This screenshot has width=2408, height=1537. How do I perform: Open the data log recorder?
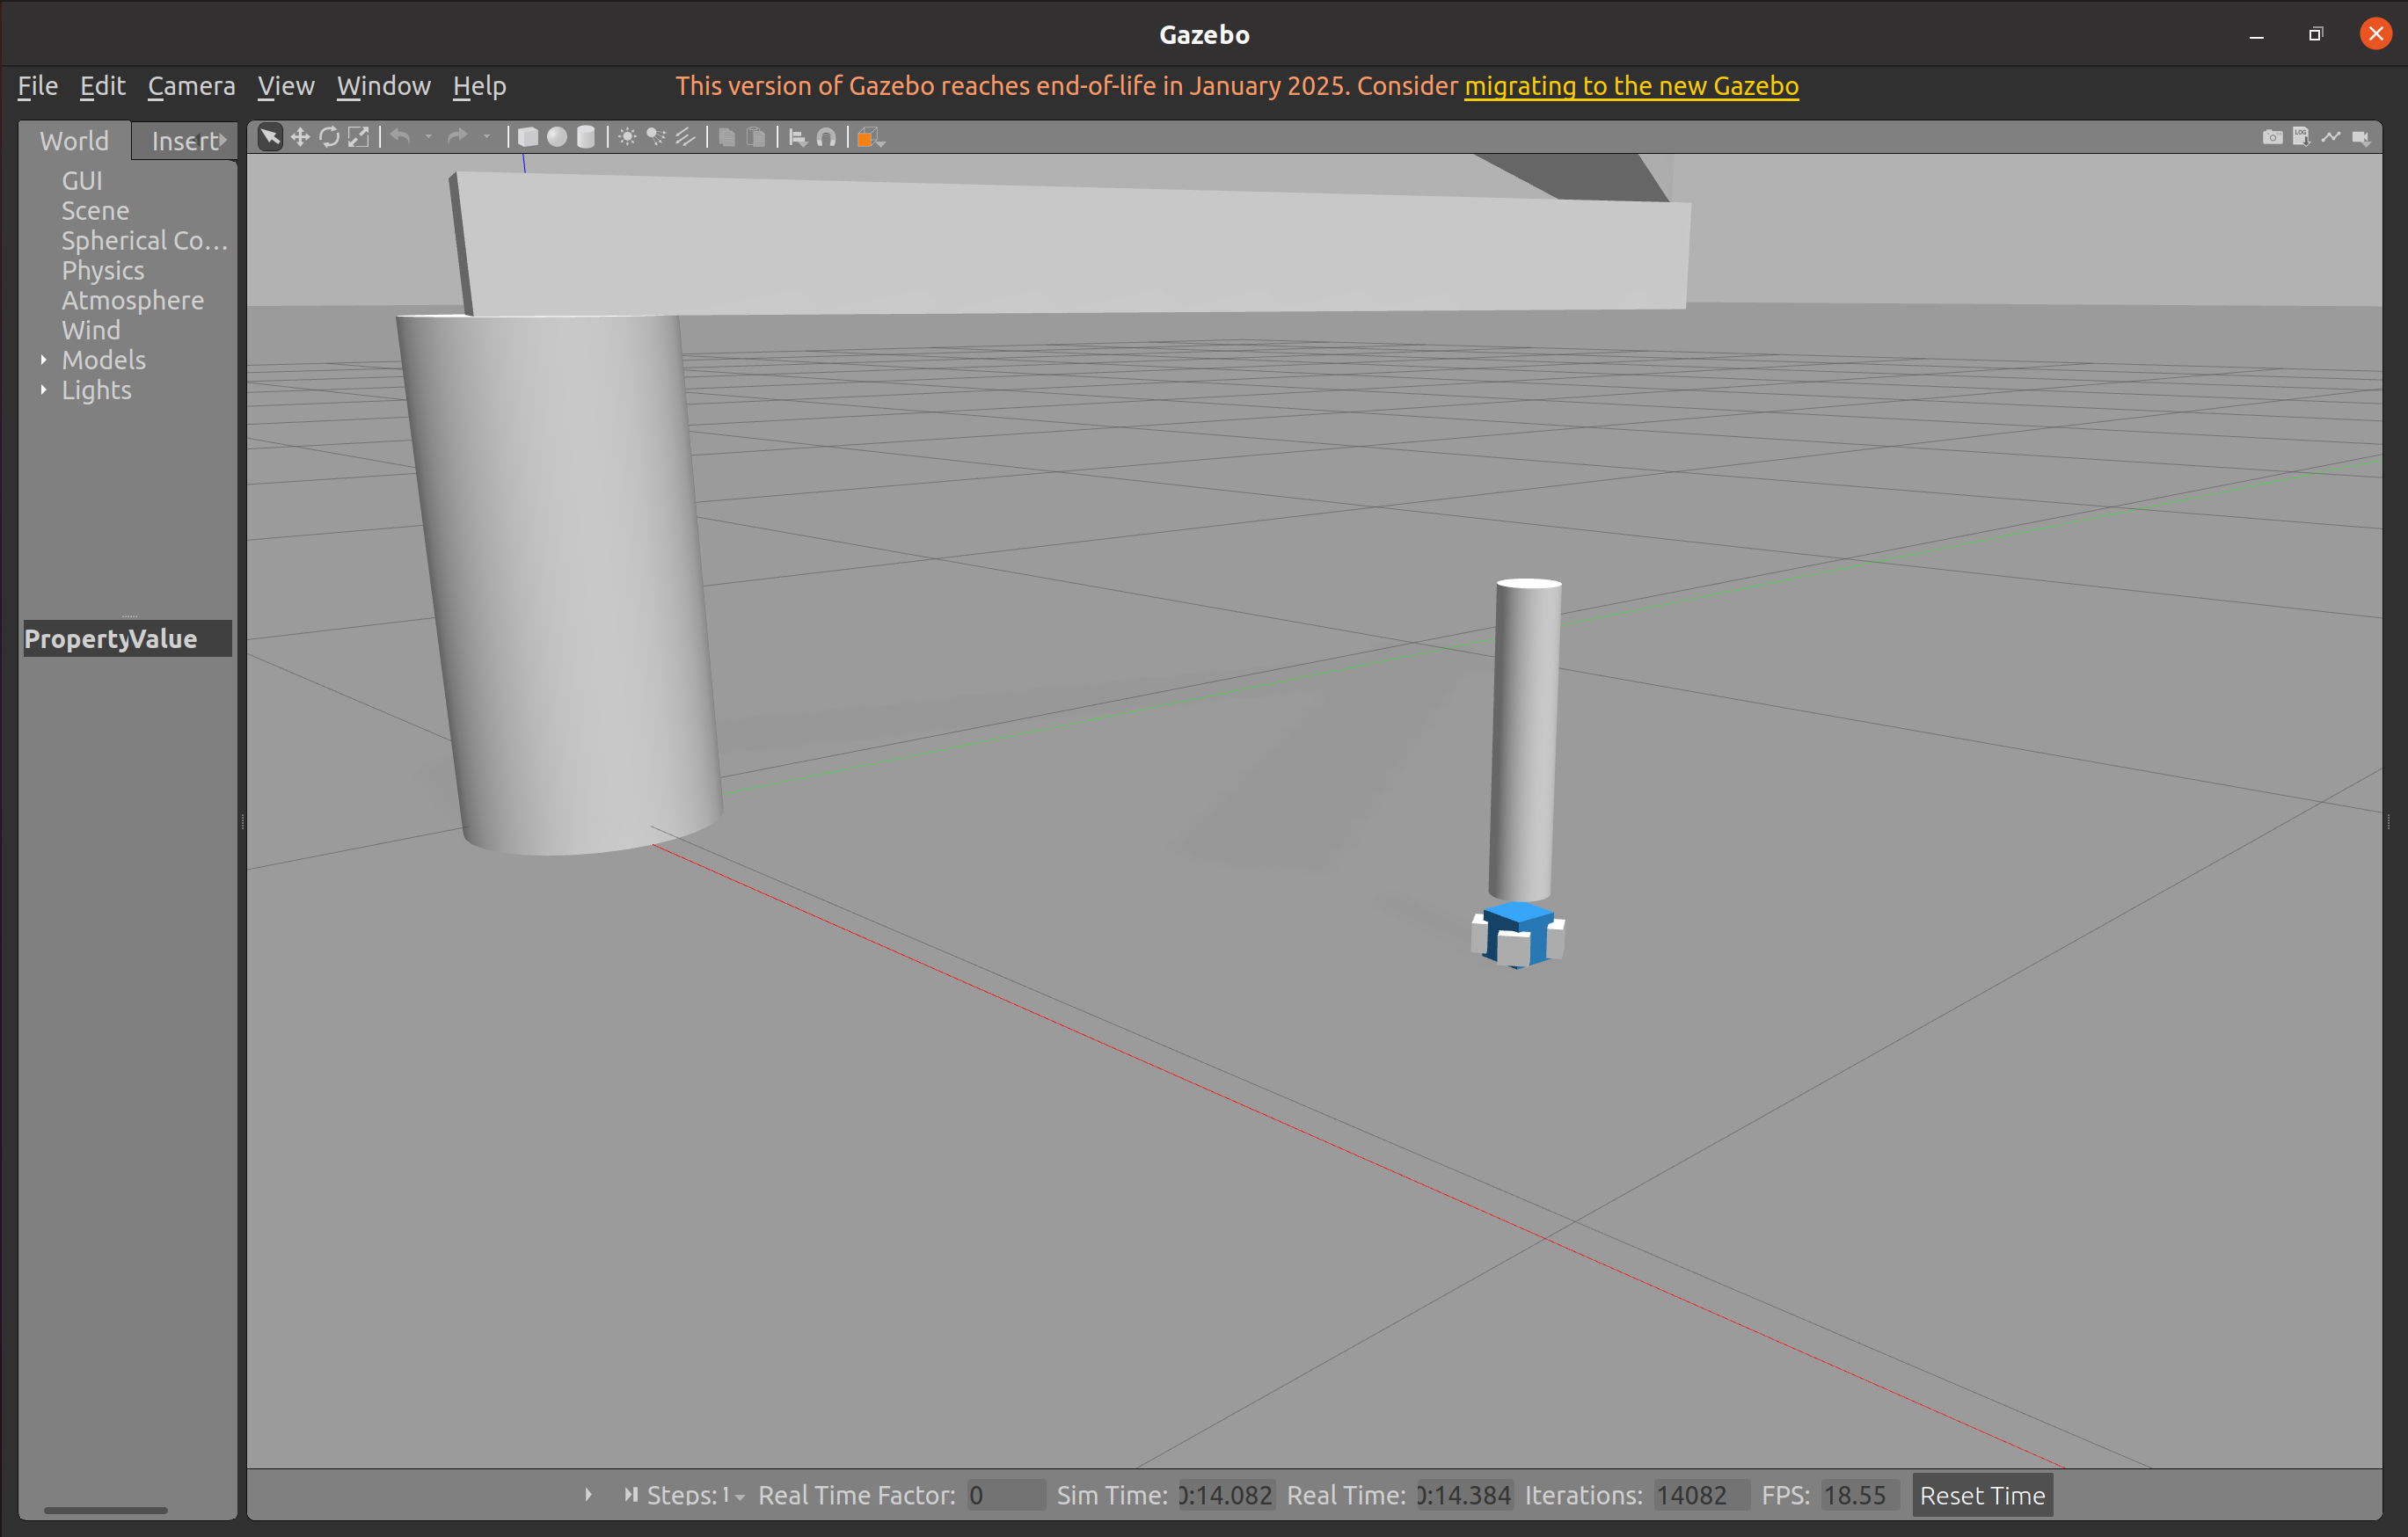2301,137
